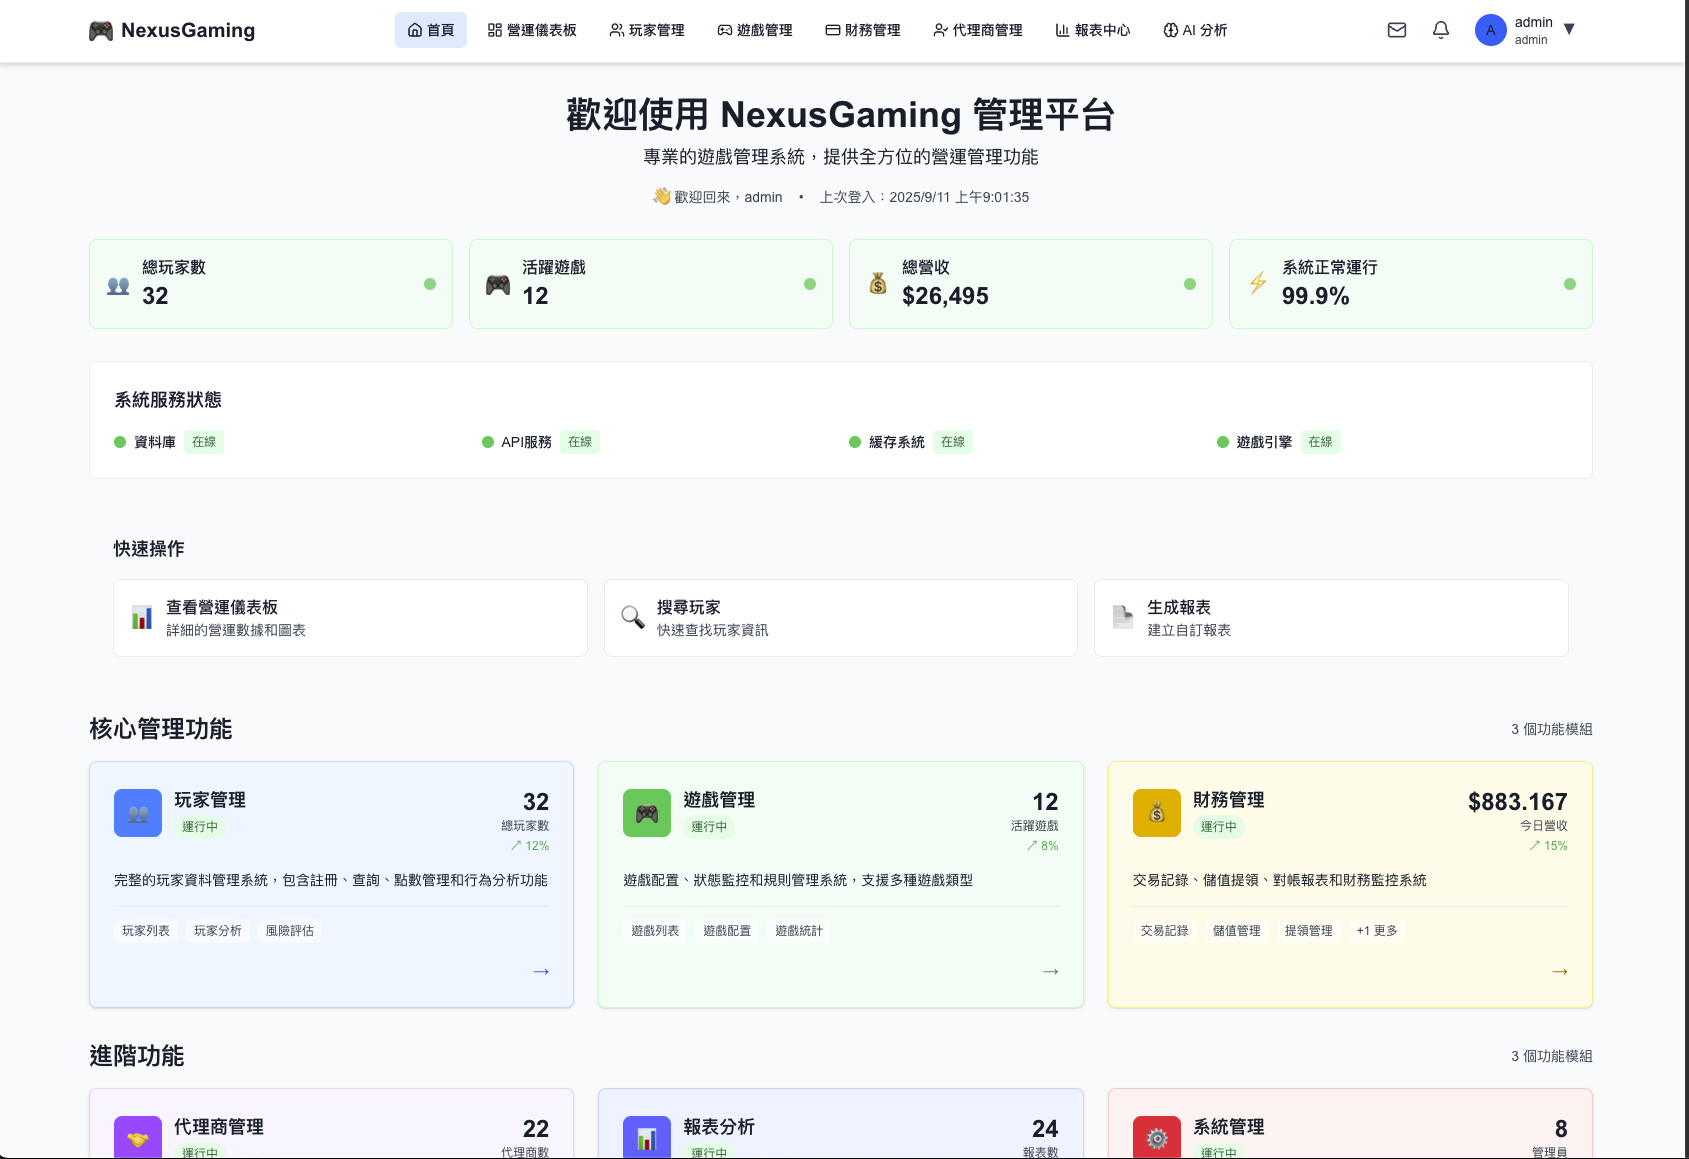Click the gamepad icon on 遊戲管理 card
1689x1159 pixels.
[646, 813]
